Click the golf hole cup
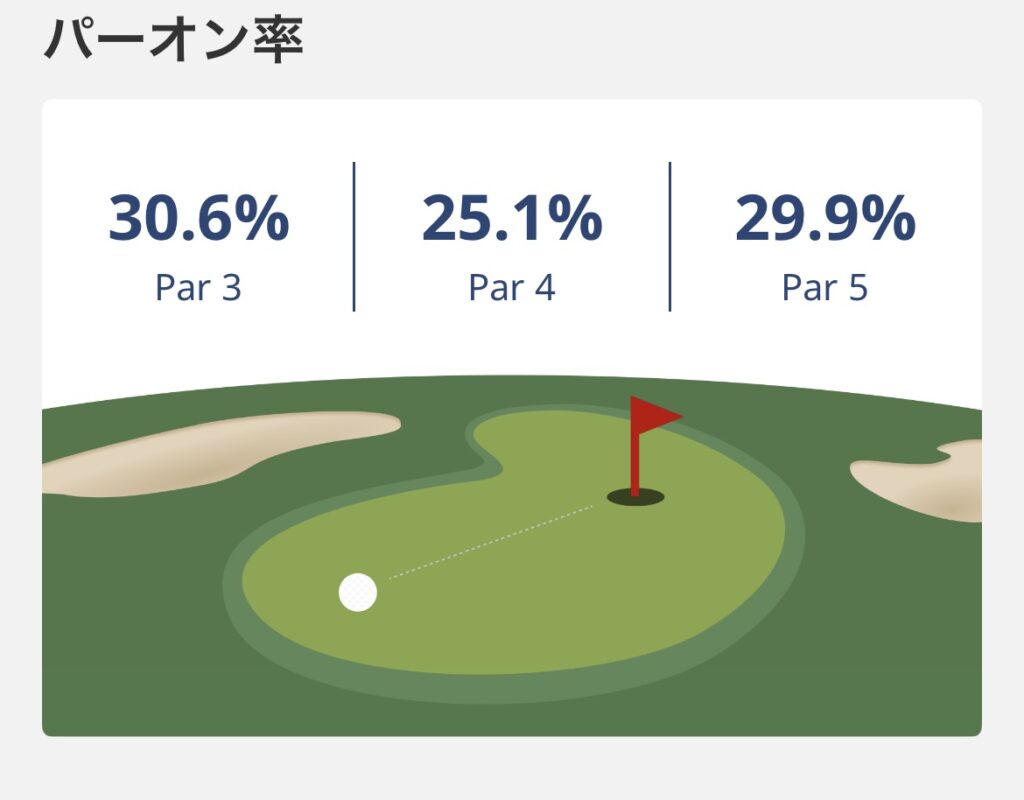The image size is (1024, 800). tap(635, 496)
